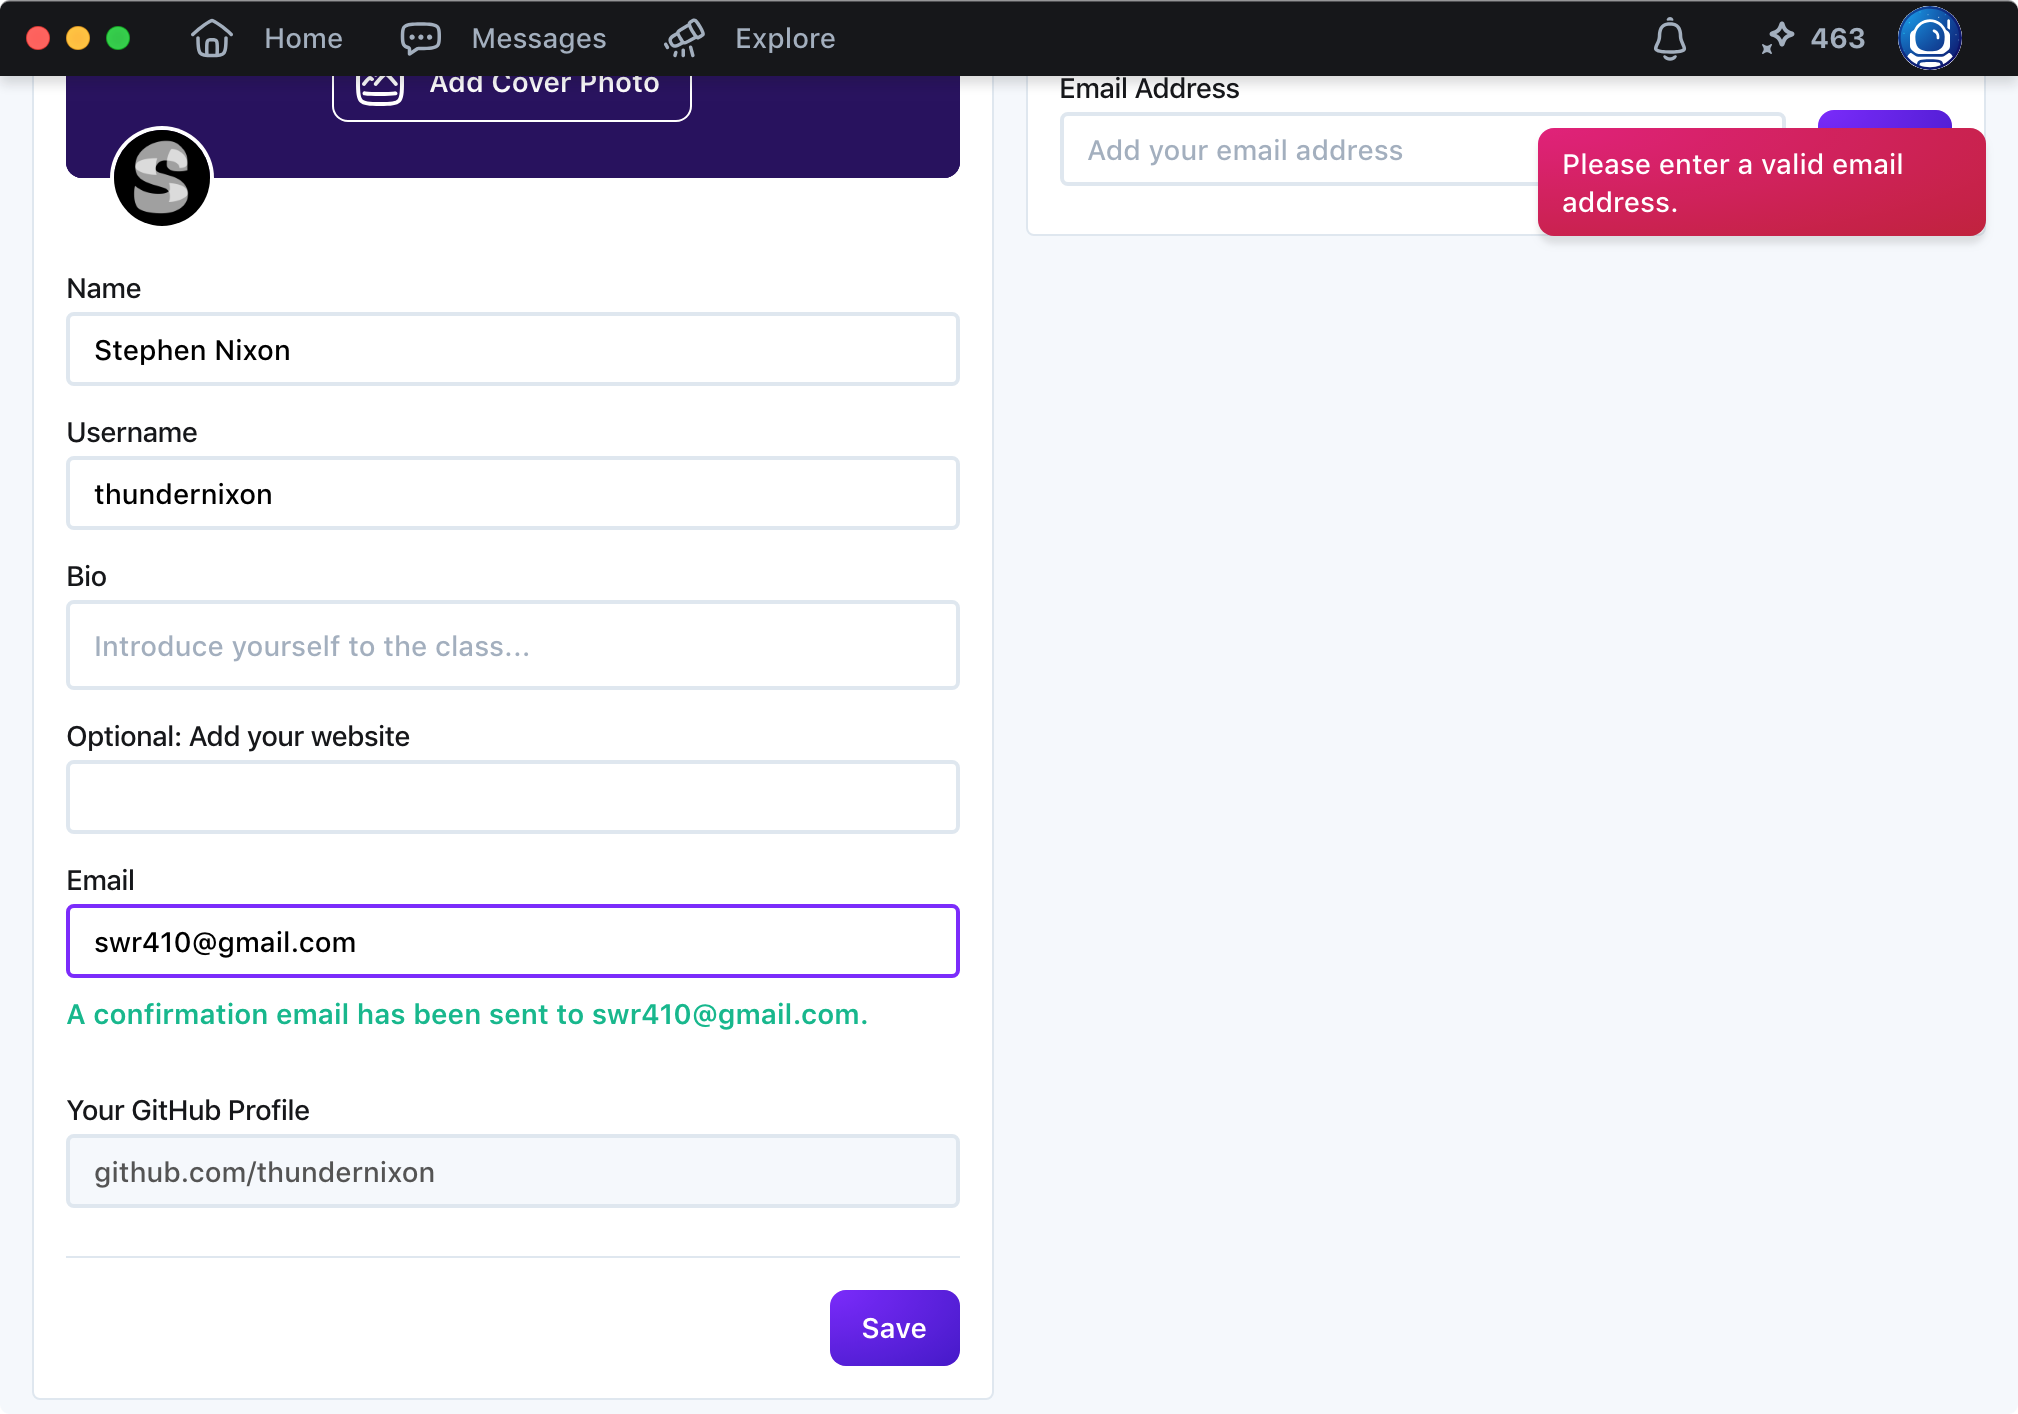Click the Your GitHub Profile label
2018x1414 pixels.
[x=188, y=1110]
